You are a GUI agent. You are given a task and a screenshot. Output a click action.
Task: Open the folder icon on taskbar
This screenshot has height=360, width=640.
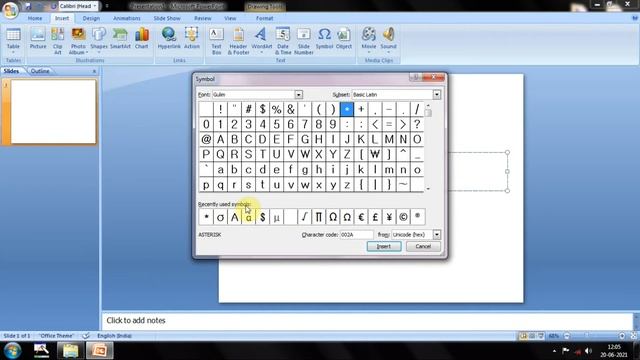click(70, 351)
